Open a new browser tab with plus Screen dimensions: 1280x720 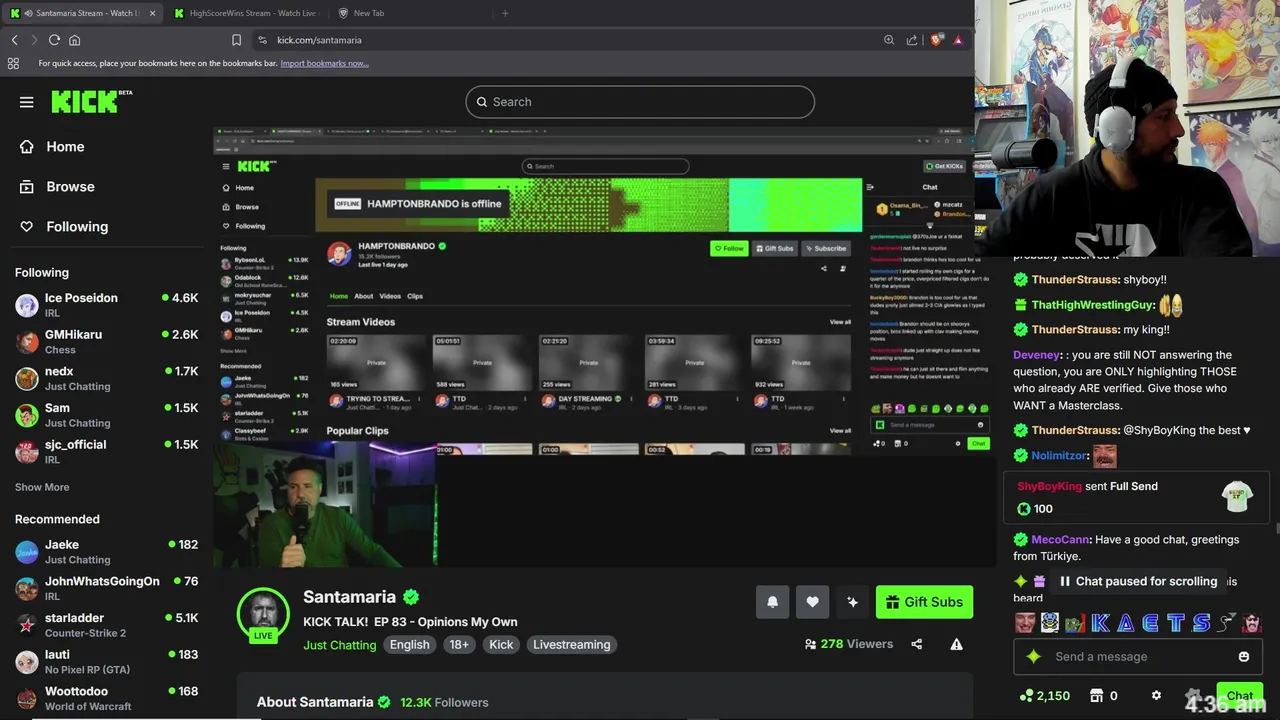(505, 13)
